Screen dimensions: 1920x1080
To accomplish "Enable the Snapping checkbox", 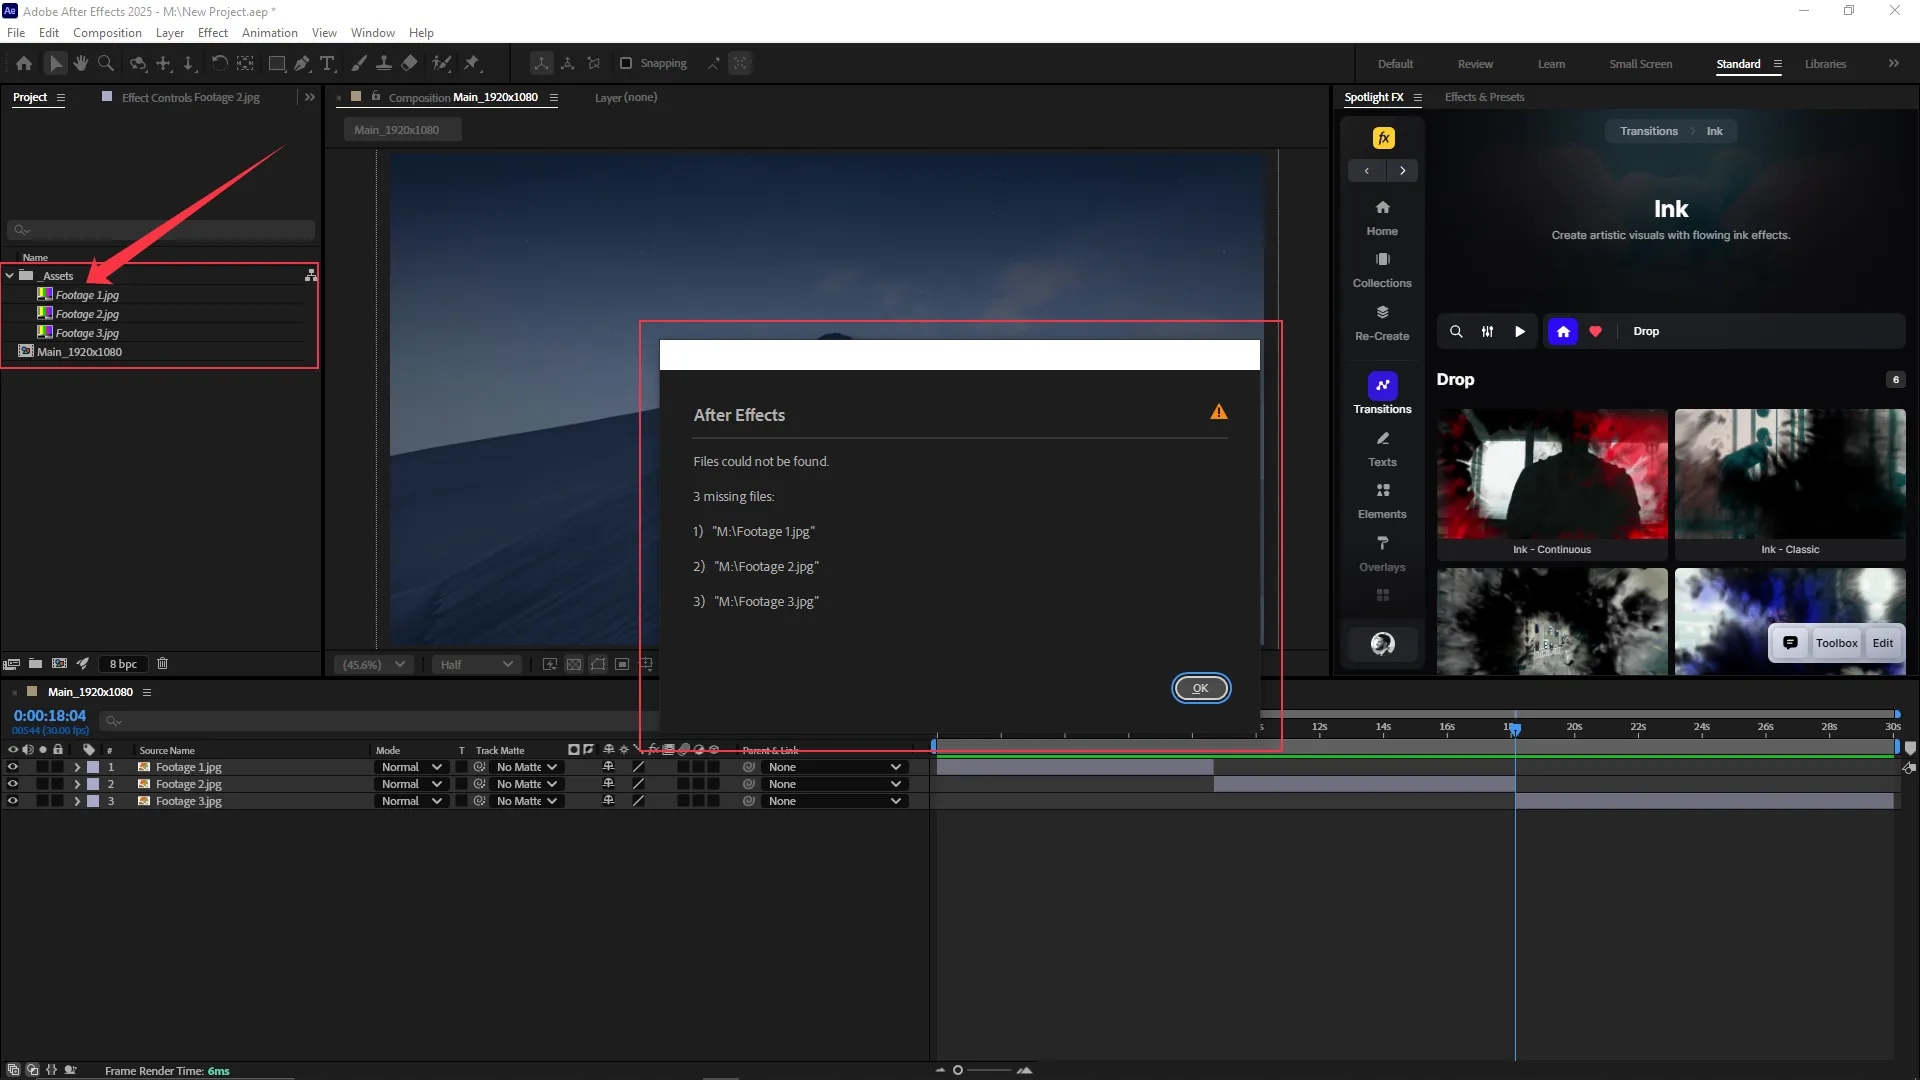I will 626,63.
